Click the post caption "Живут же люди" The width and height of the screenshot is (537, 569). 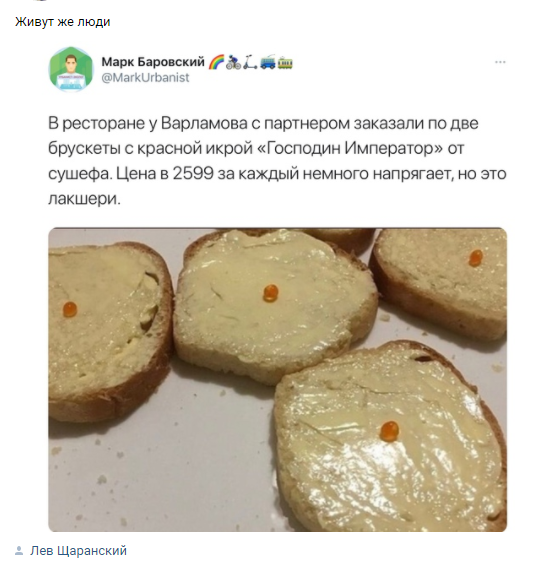click(x=62, y=22)
